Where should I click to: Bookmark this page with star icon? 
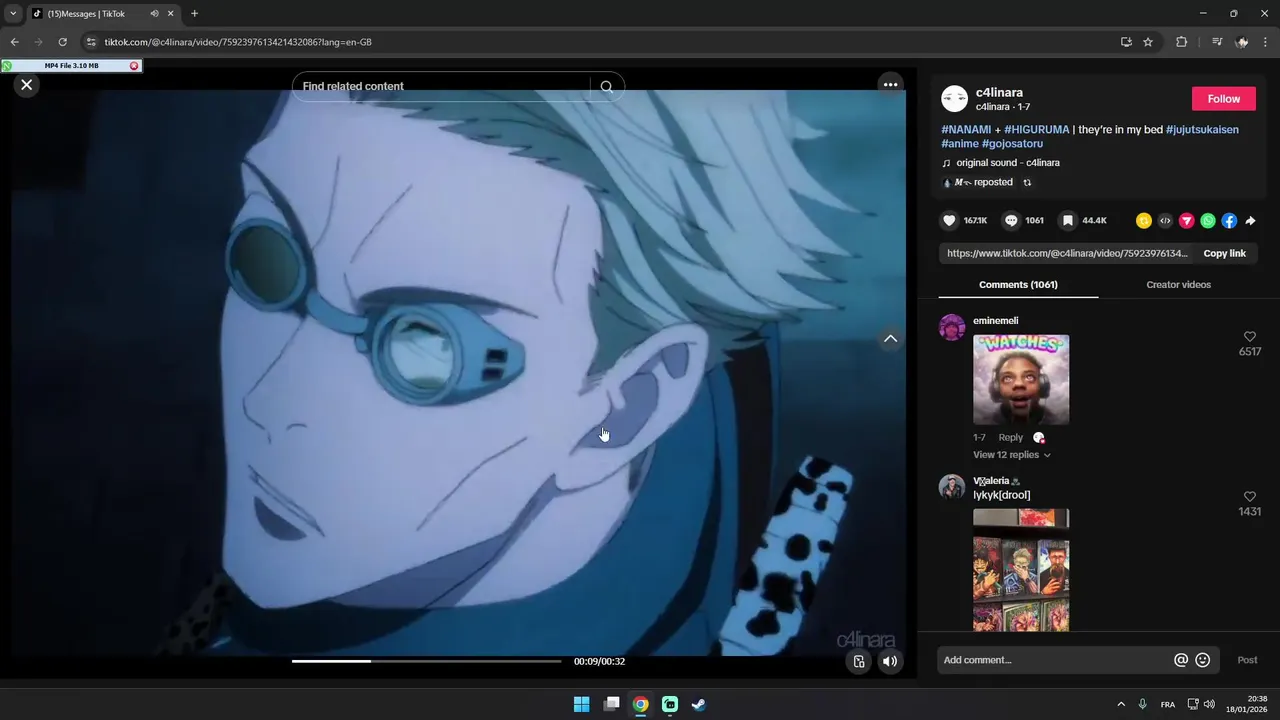[1148, 42]
